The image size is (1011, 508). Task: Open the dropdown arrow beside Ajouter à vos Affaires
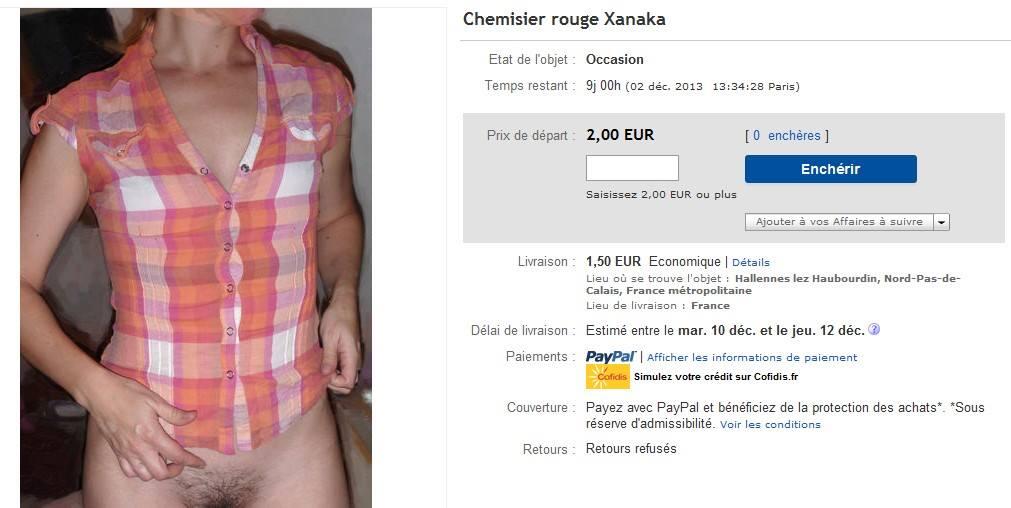[941, 222]
